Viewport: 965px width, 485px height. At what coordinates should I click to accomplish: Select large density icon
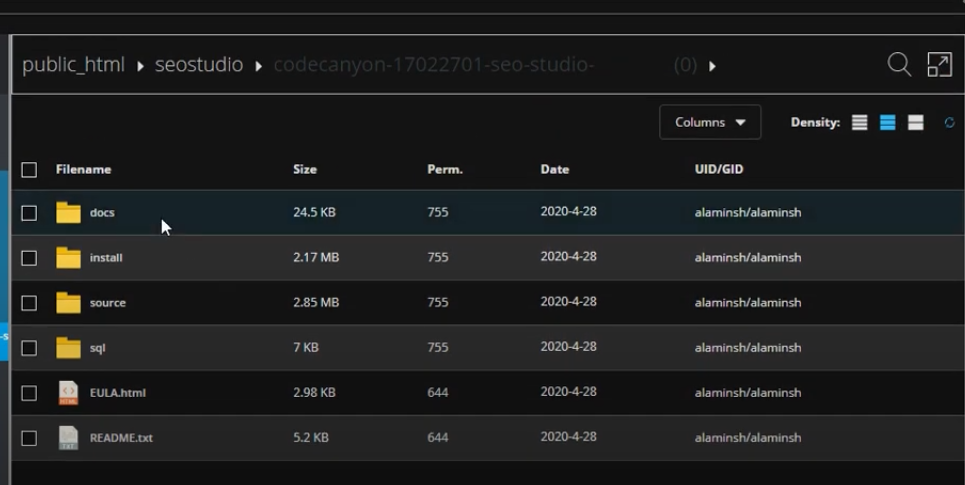(915, 123)
